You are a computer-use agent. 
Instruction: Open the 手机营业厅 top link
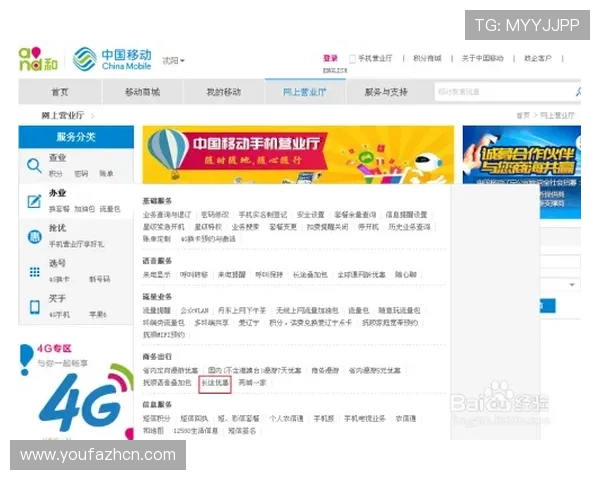tap(375, 58)
